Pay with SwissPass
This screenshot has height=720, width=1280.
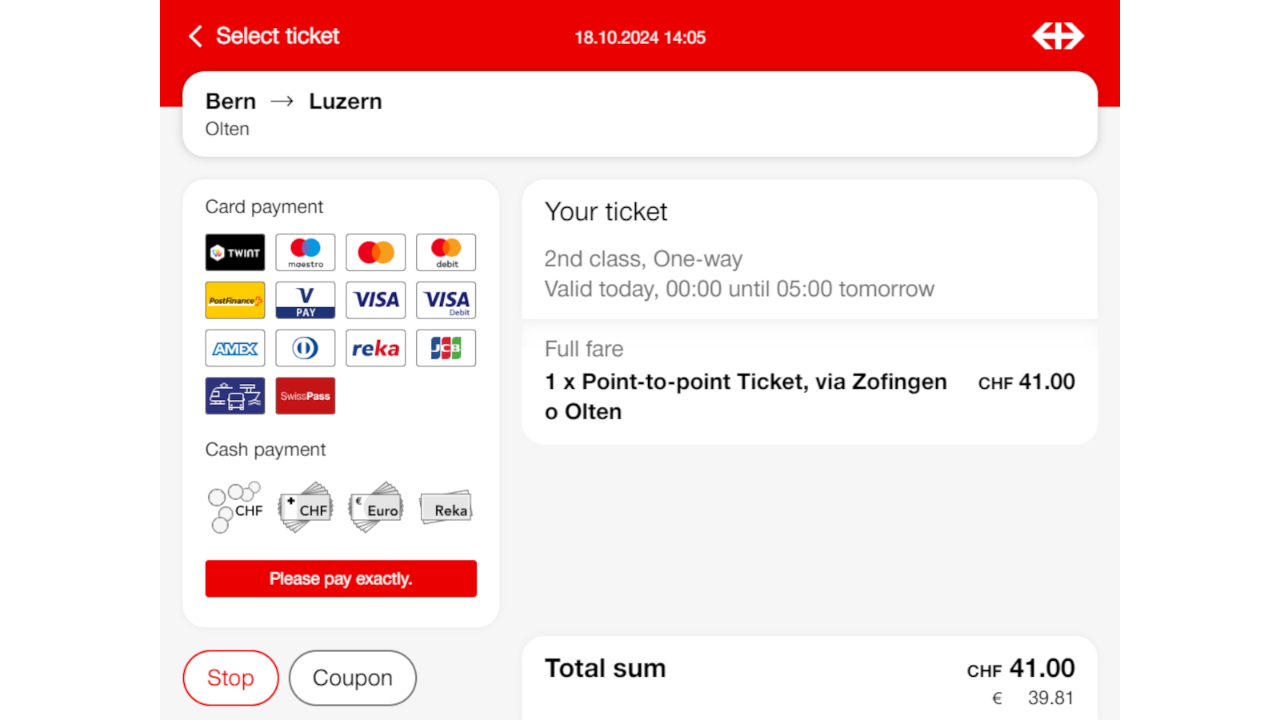pos(305,396)
